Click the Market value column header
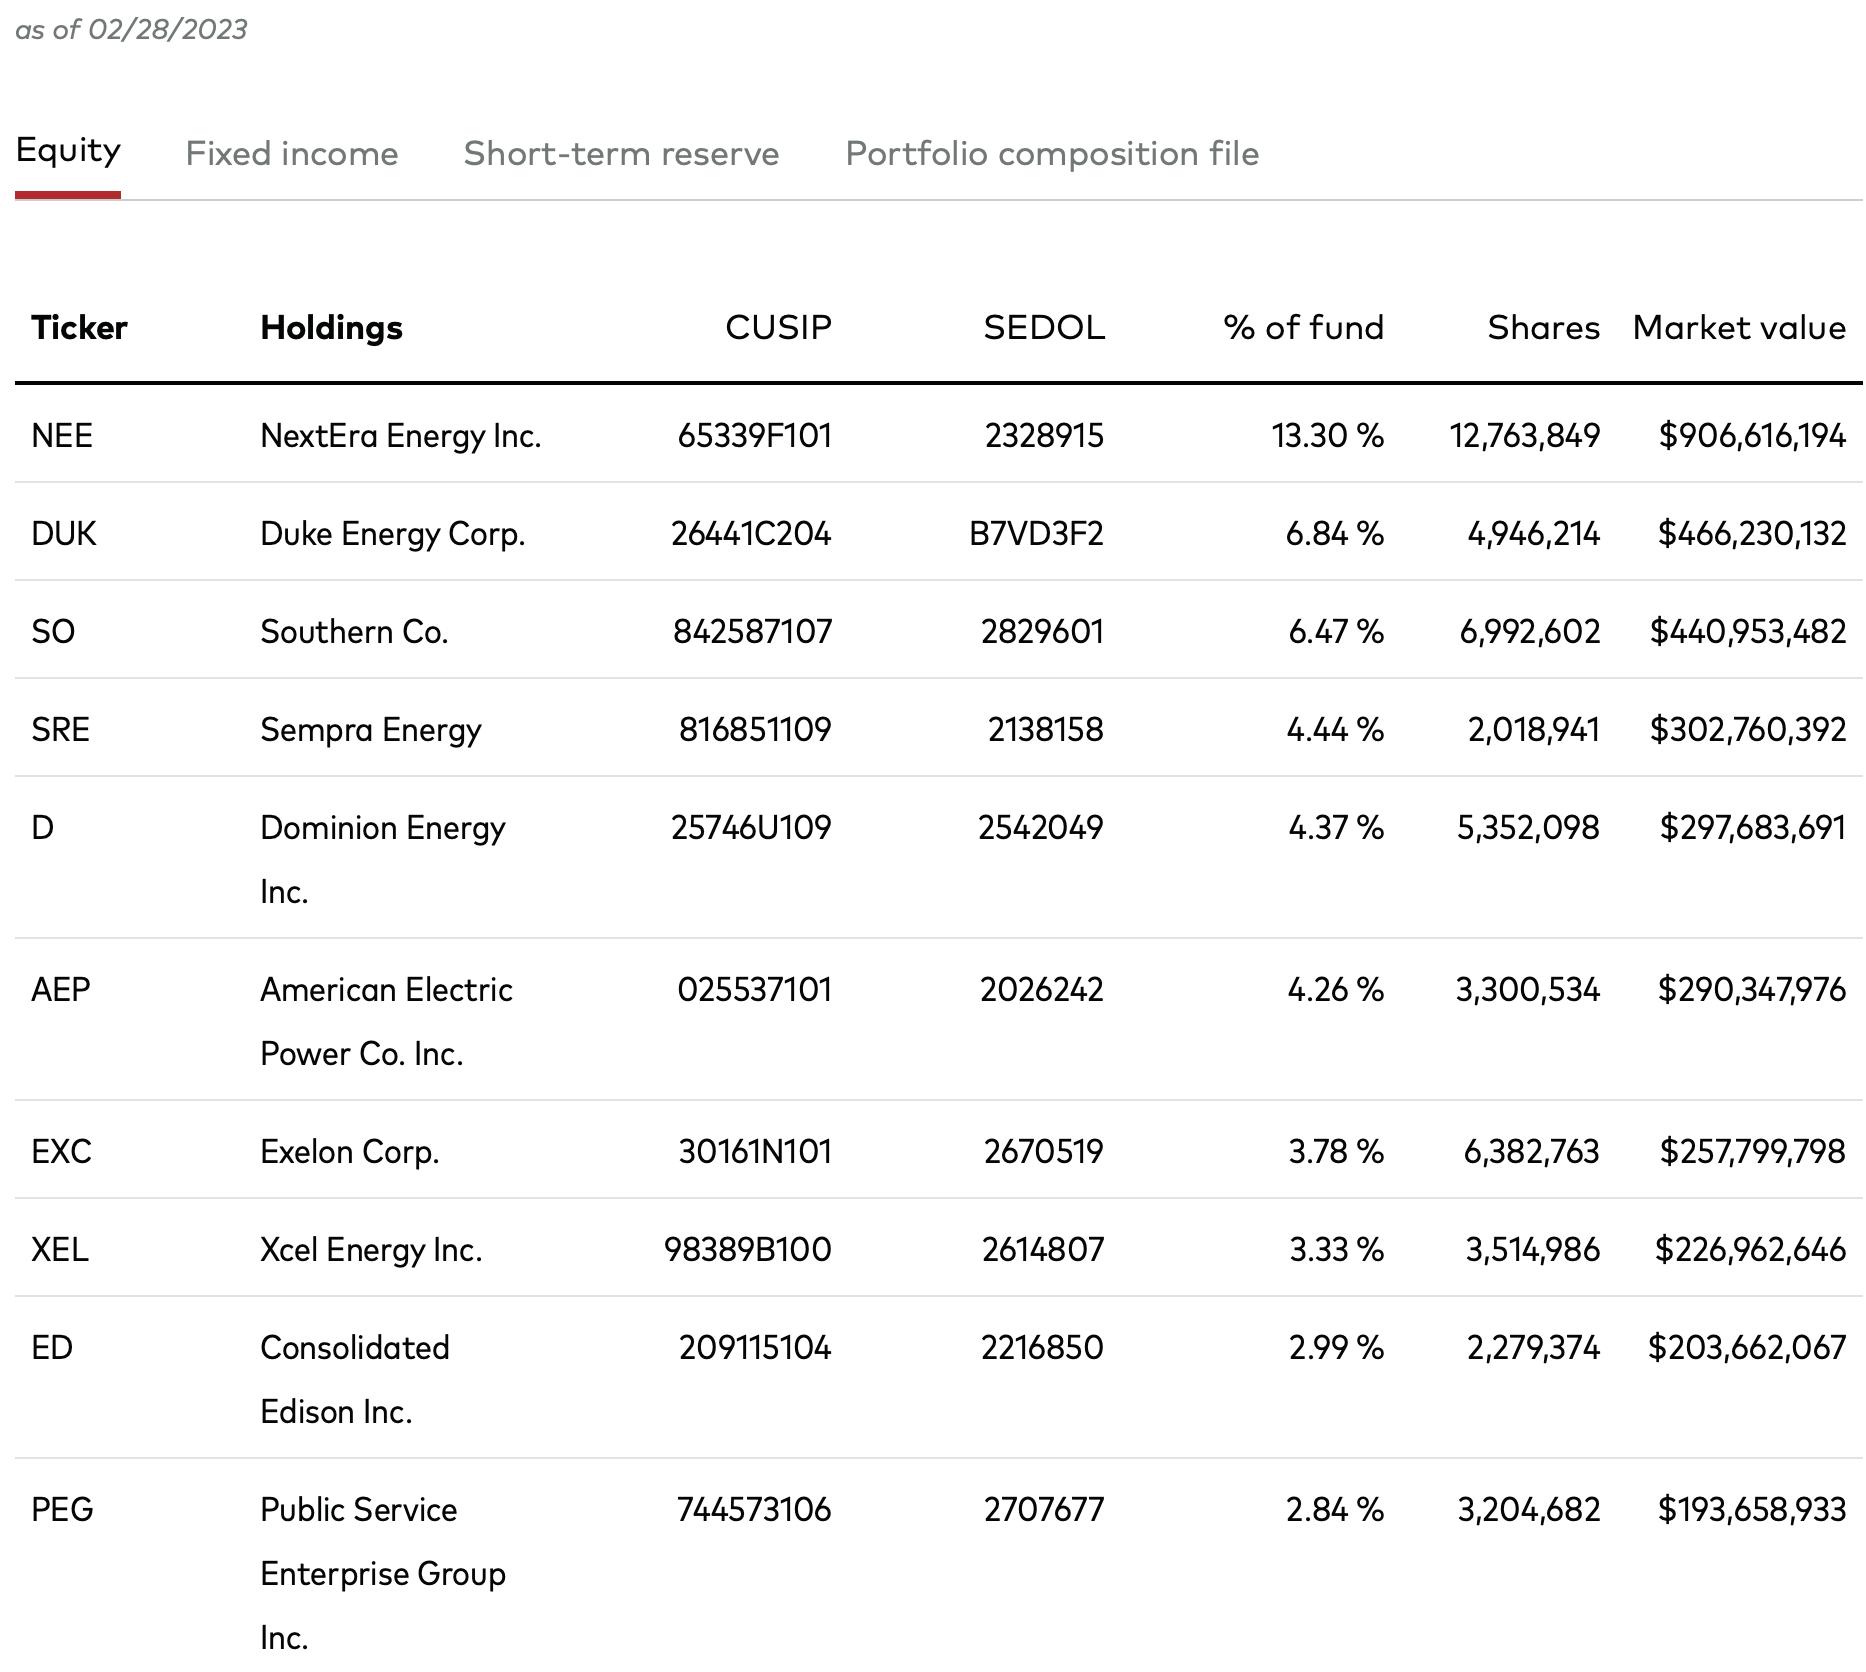1866x1672 pixels. click(x=1739, y=327)
